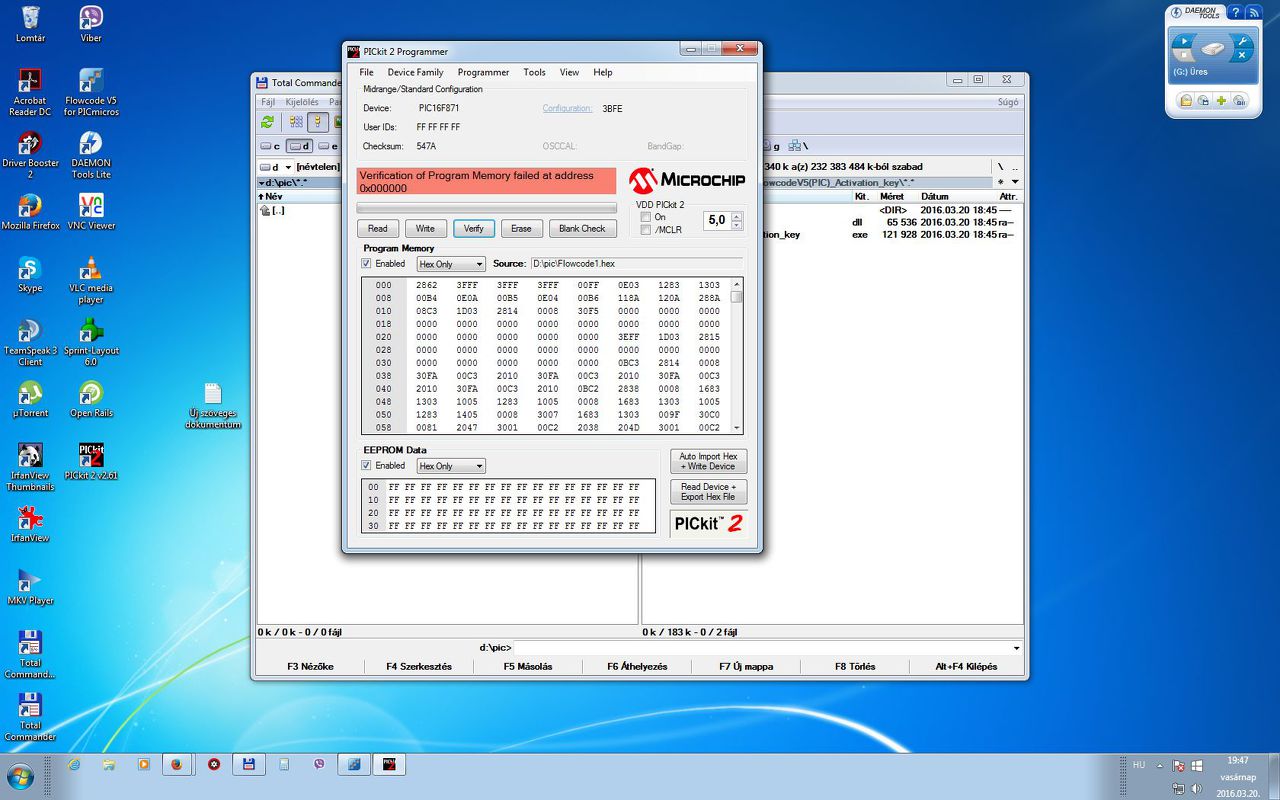Click the Firefox icon in the taskbar
The image size is (1280, 800).
[177, 765]
